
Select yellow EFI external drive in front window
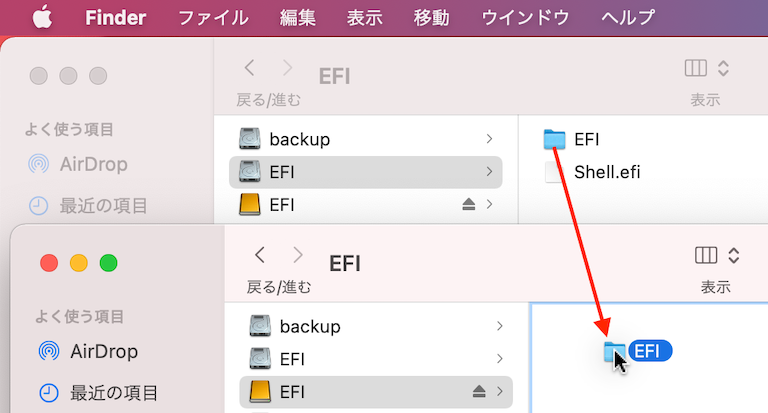(x=376, y=392)
